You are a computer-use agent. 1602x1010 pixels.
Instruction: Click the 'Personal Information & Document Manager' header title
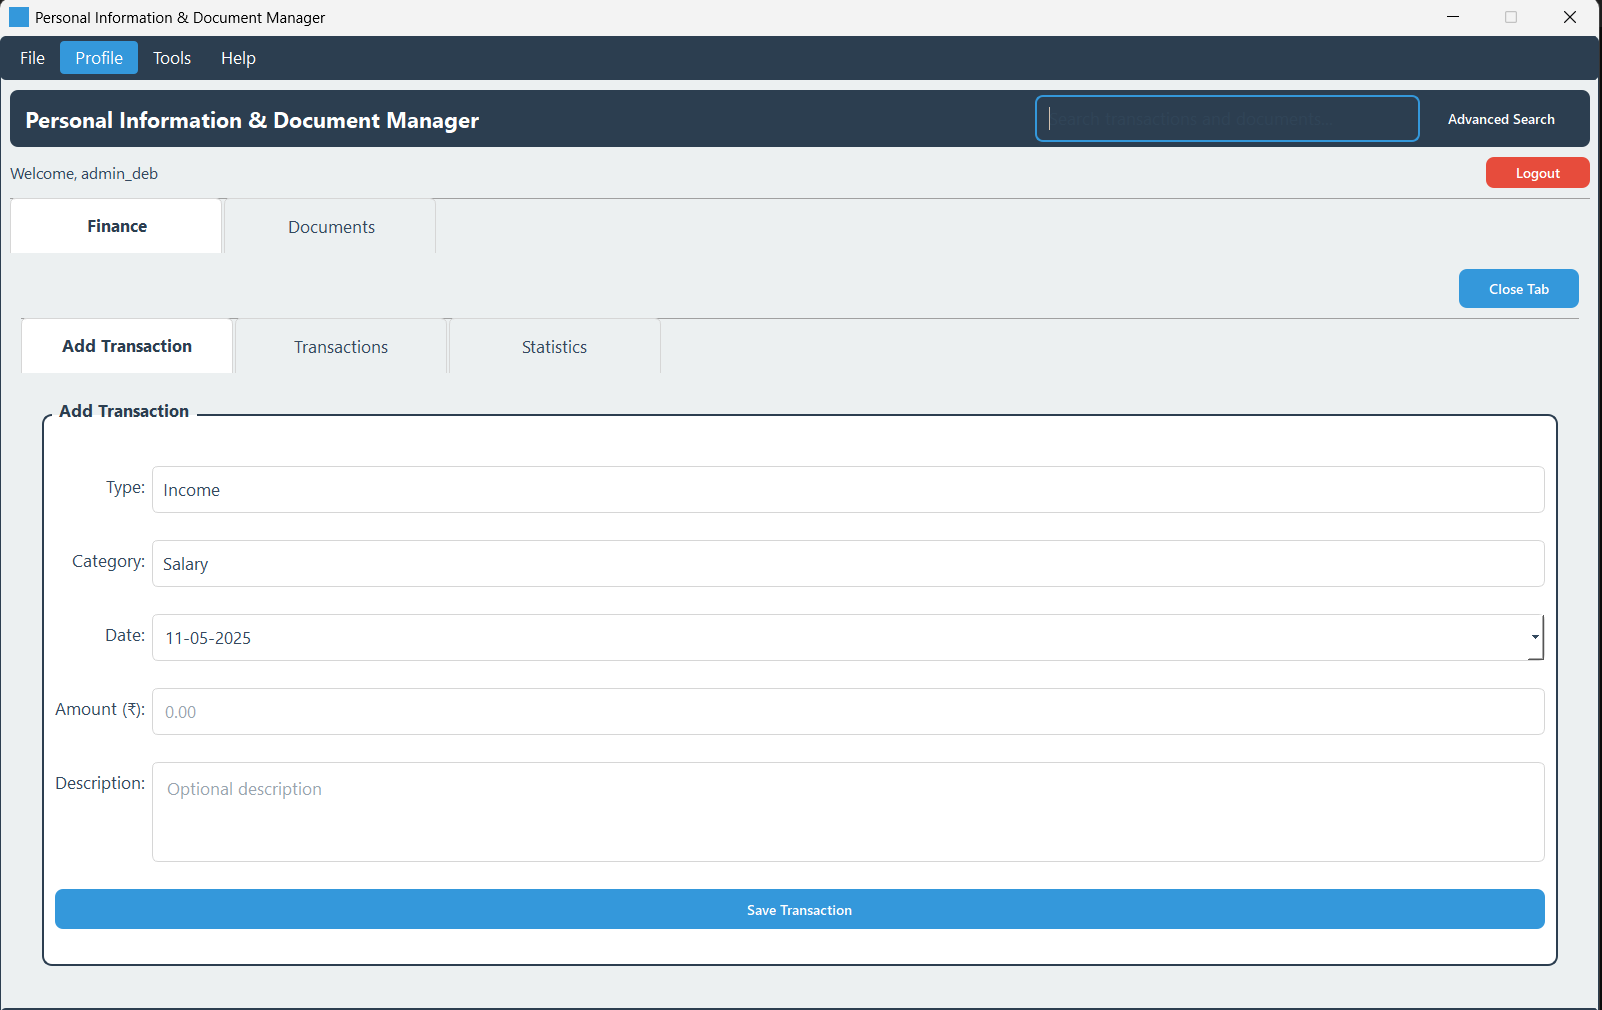(252, 120)
